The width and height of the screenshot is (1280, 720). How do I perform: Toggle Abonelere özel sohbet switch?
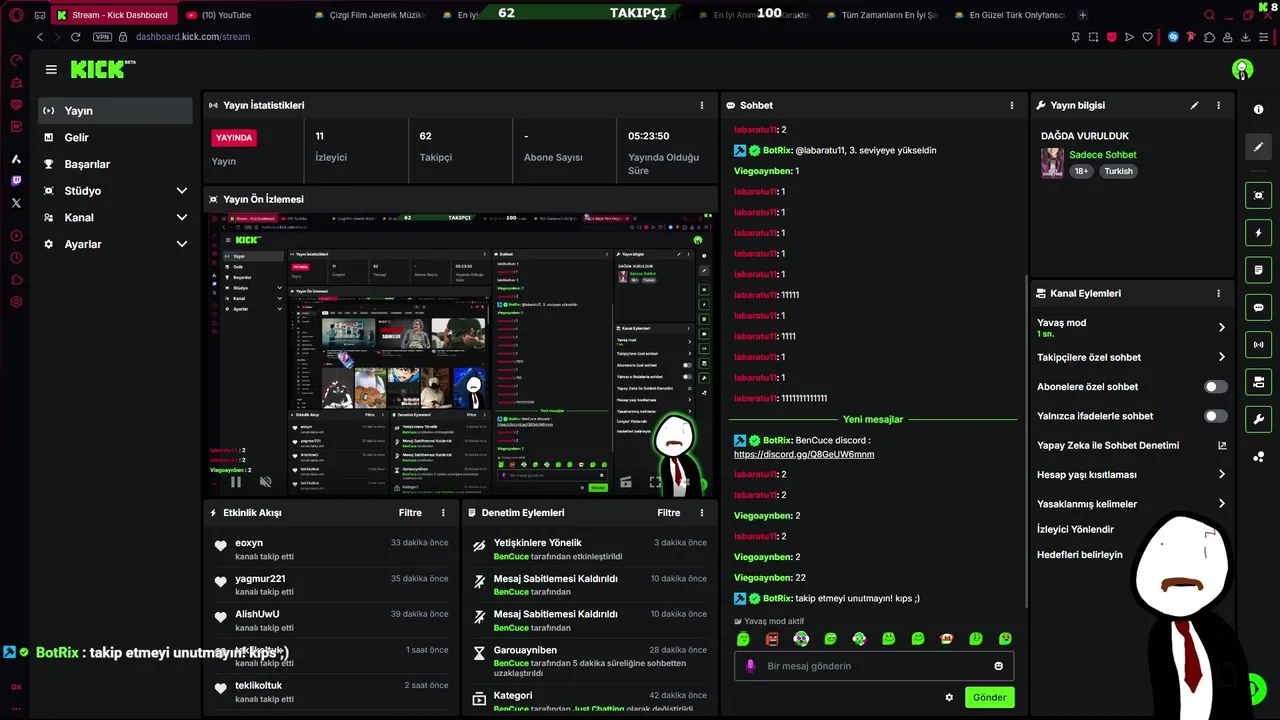click(x=1215, y=386)
